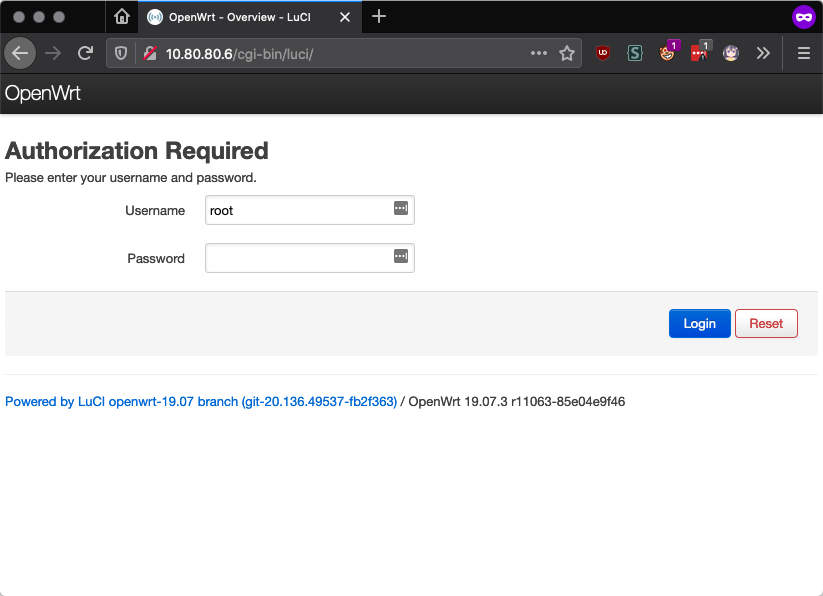The image size is (823, 596).
Task: Click the anime avatar extension icon
Action: click(x=731, y=53)
